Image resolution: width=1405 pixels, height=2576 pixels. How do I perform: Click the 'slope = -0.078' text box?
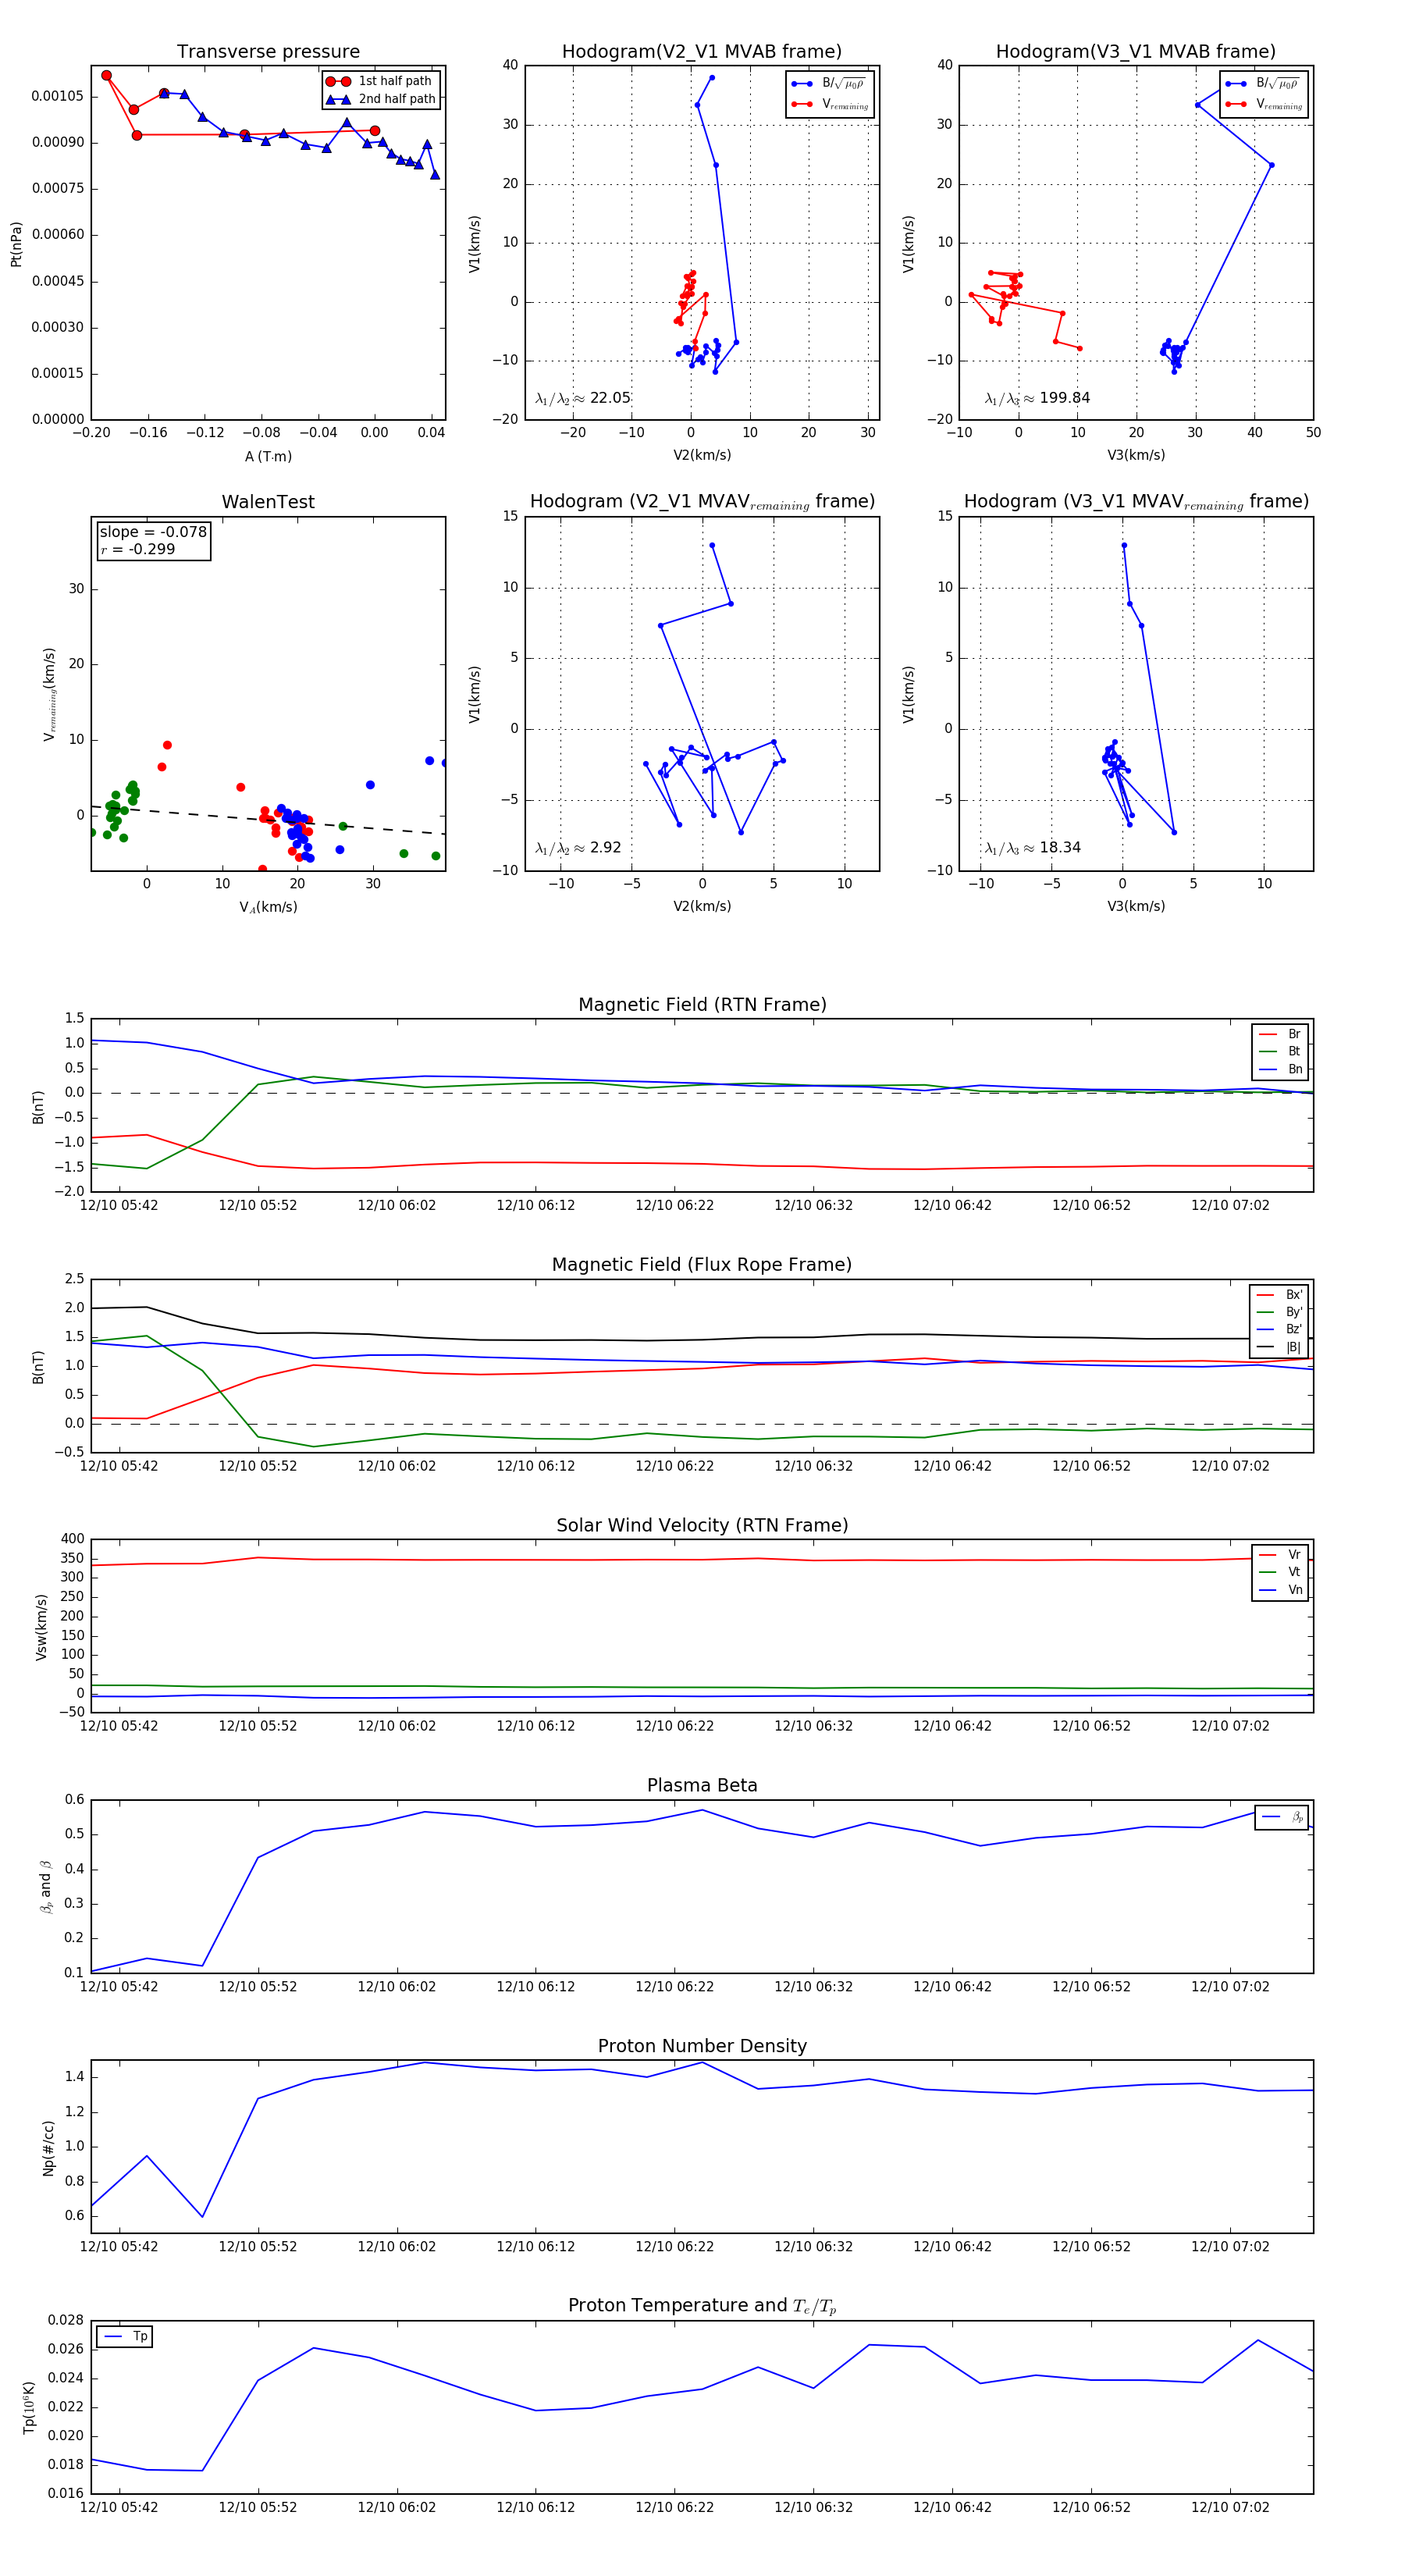pos(153,540)
